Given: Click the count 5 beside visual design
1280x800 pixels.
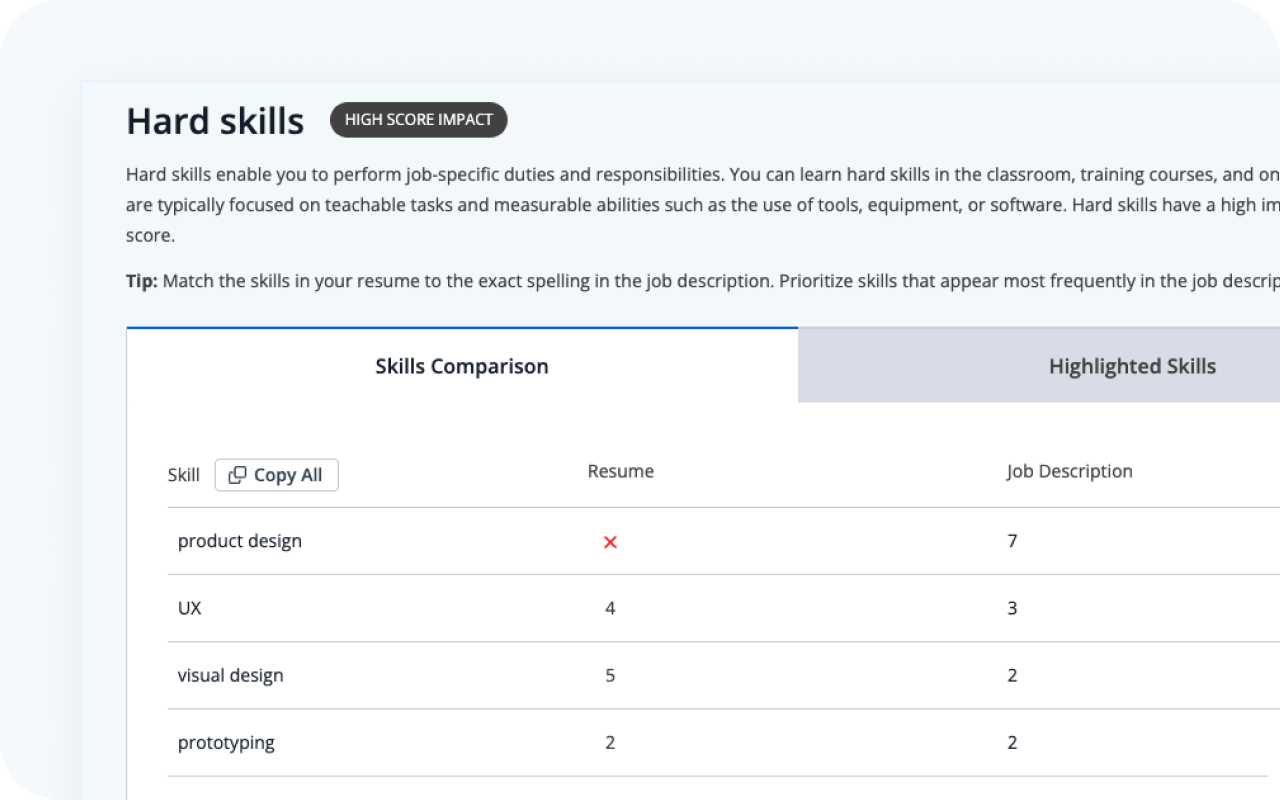Looking at the screenshot, I should (x=610, y=675).
